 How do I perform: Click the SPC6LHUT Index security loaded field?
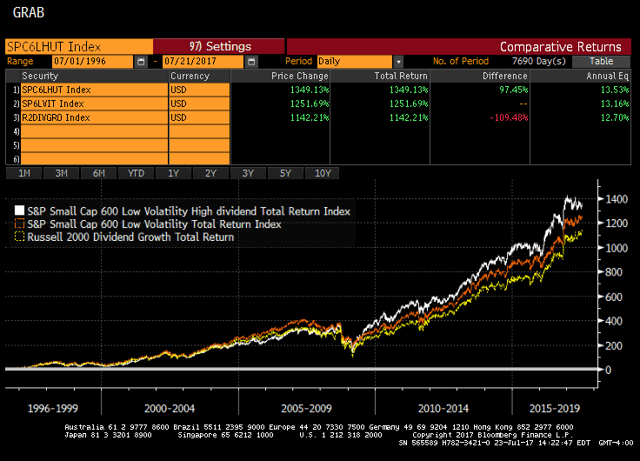79,47
